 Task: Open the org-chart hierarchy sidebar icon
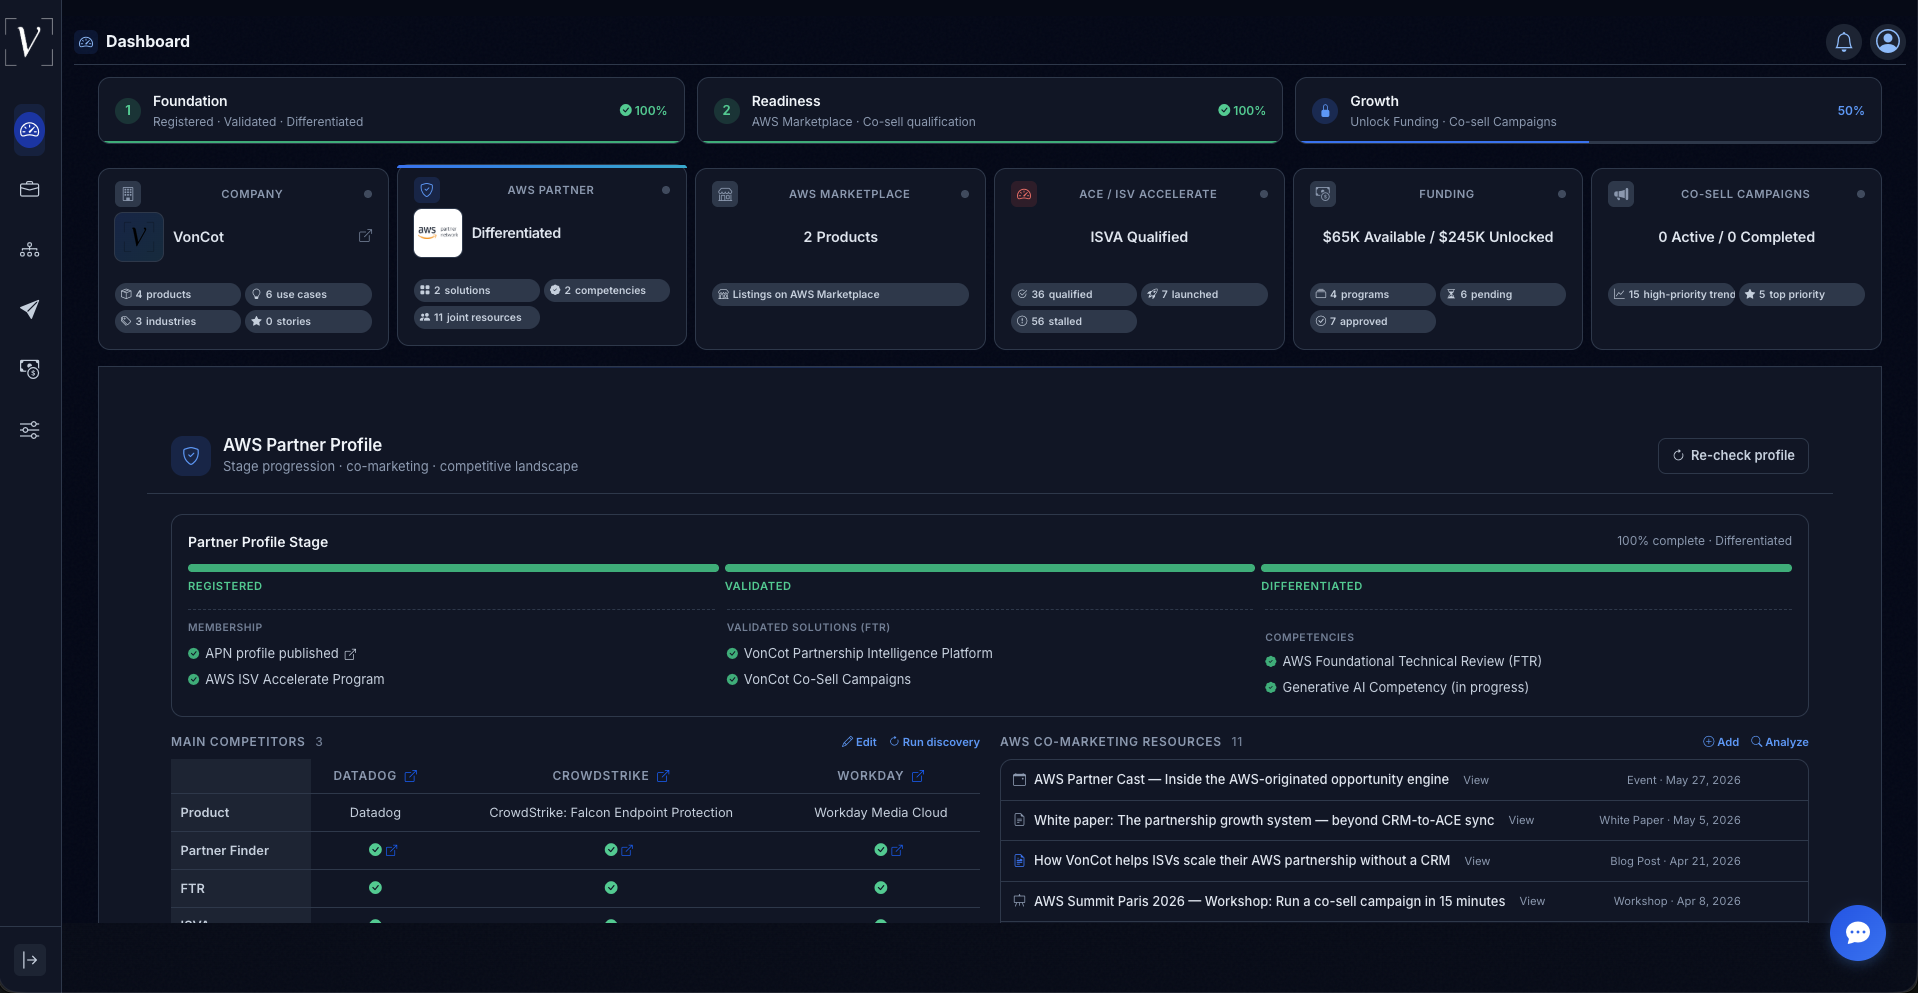(x=30, y=249)
